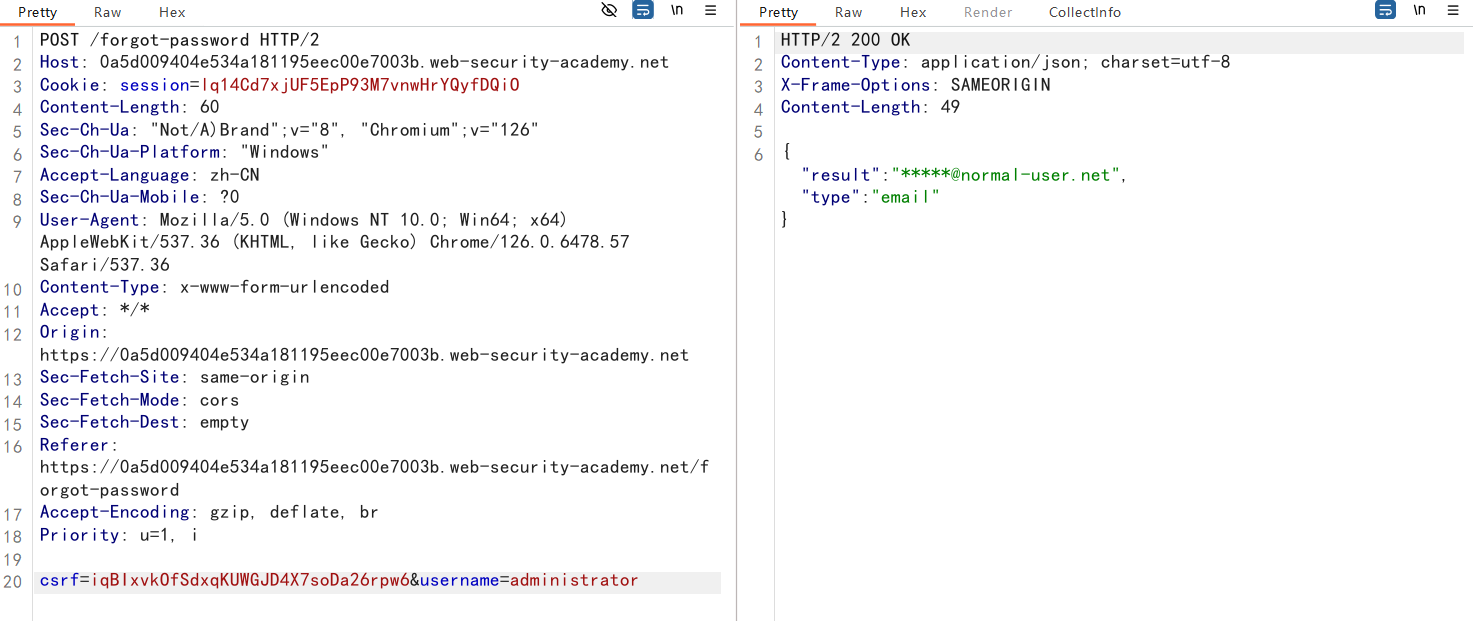The width and height of the screenshot is (1473, 621).
Task: Click the csrf token value in request body
Action: pyautogui.click(x=250, y=580)
